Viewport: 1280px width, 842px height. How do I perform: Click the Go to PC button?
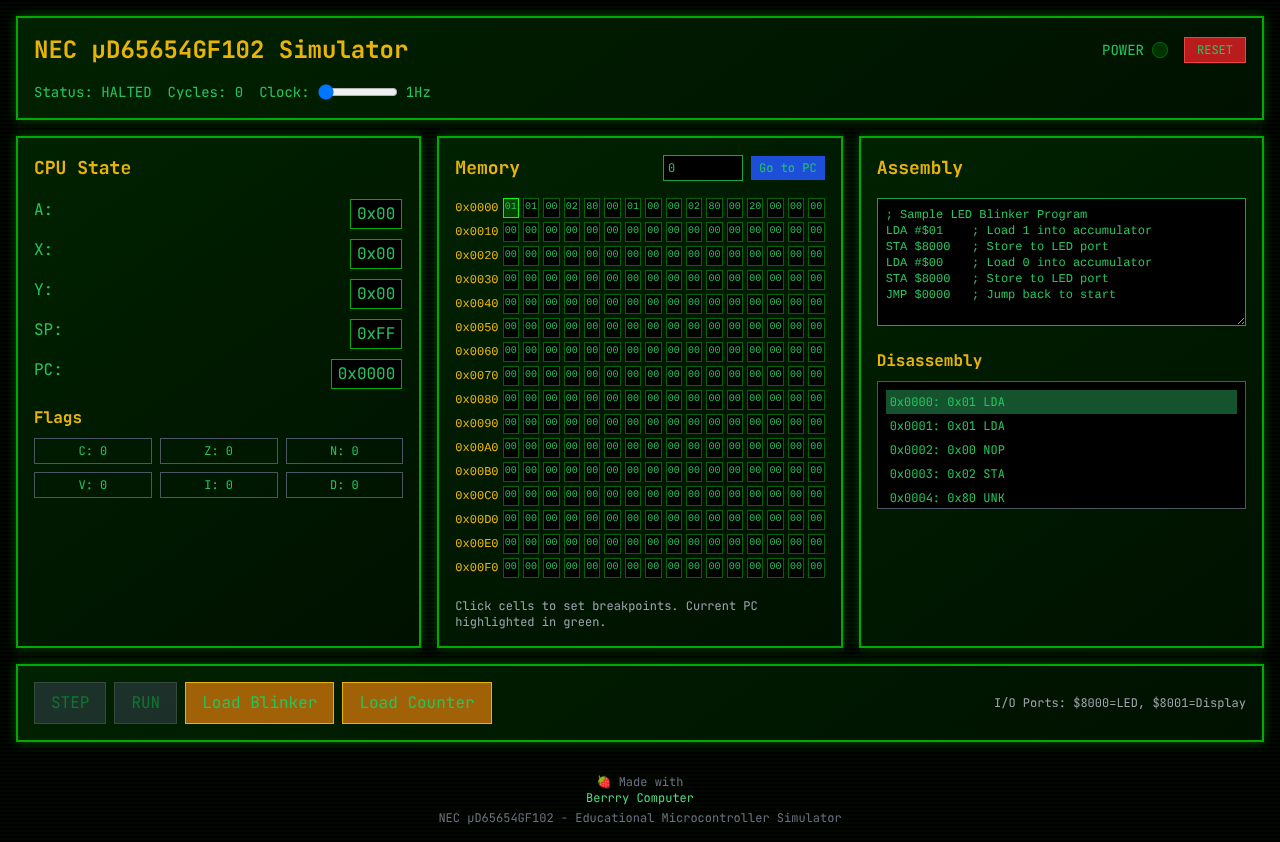[788, 167]
